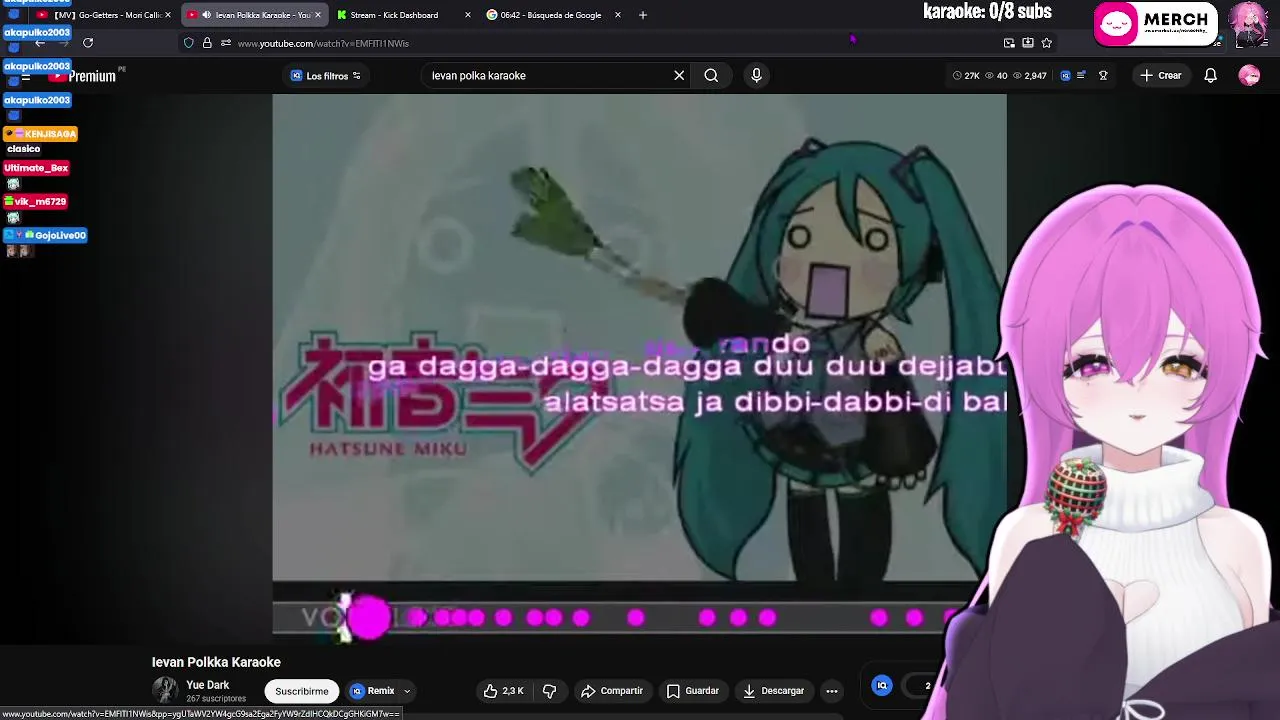Seek on the pink video progress bar
The height and width of the screenshot is (720, 1280).
(639, 618)
